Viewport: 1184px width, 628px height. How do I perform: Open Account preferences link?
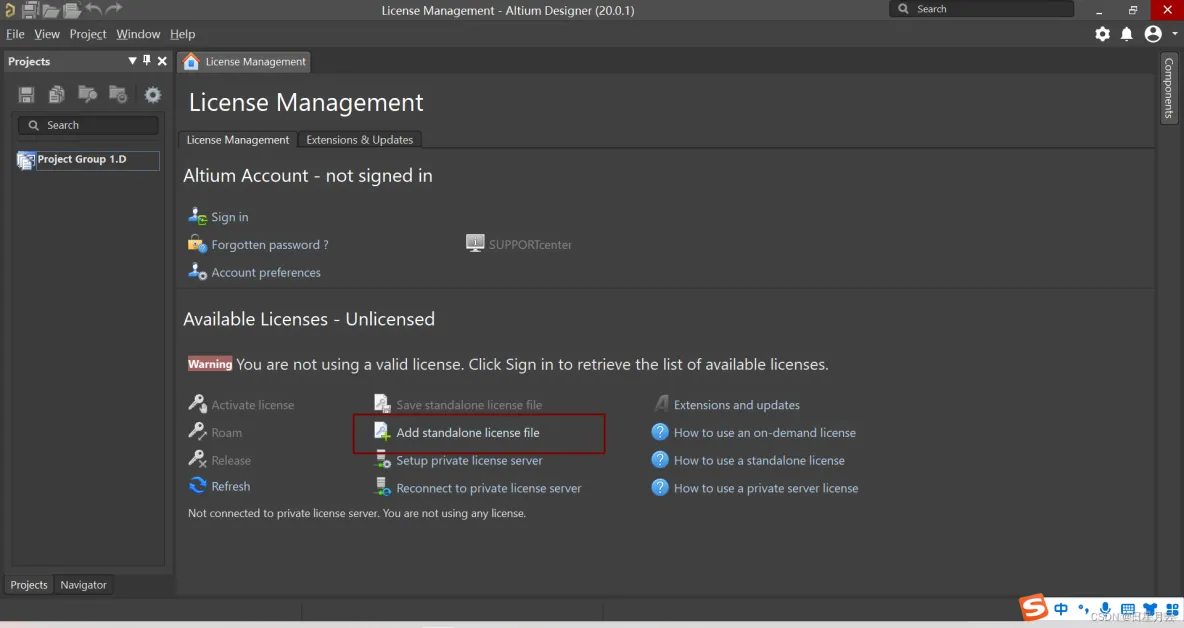[x=266, y=272]
